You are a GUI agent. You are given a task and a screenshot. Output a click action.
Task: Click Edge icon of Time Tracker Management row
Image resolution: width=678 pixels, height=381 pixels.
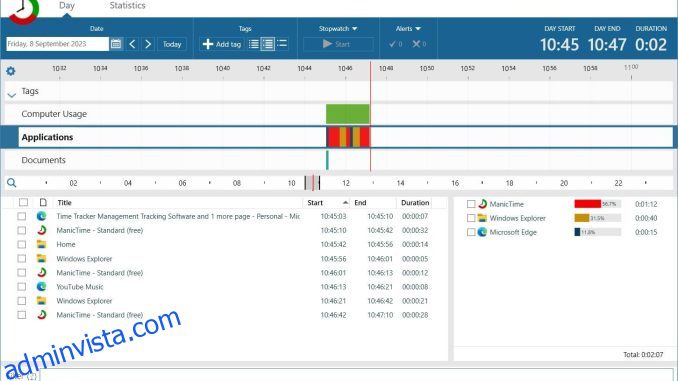(x=42, y=216)
